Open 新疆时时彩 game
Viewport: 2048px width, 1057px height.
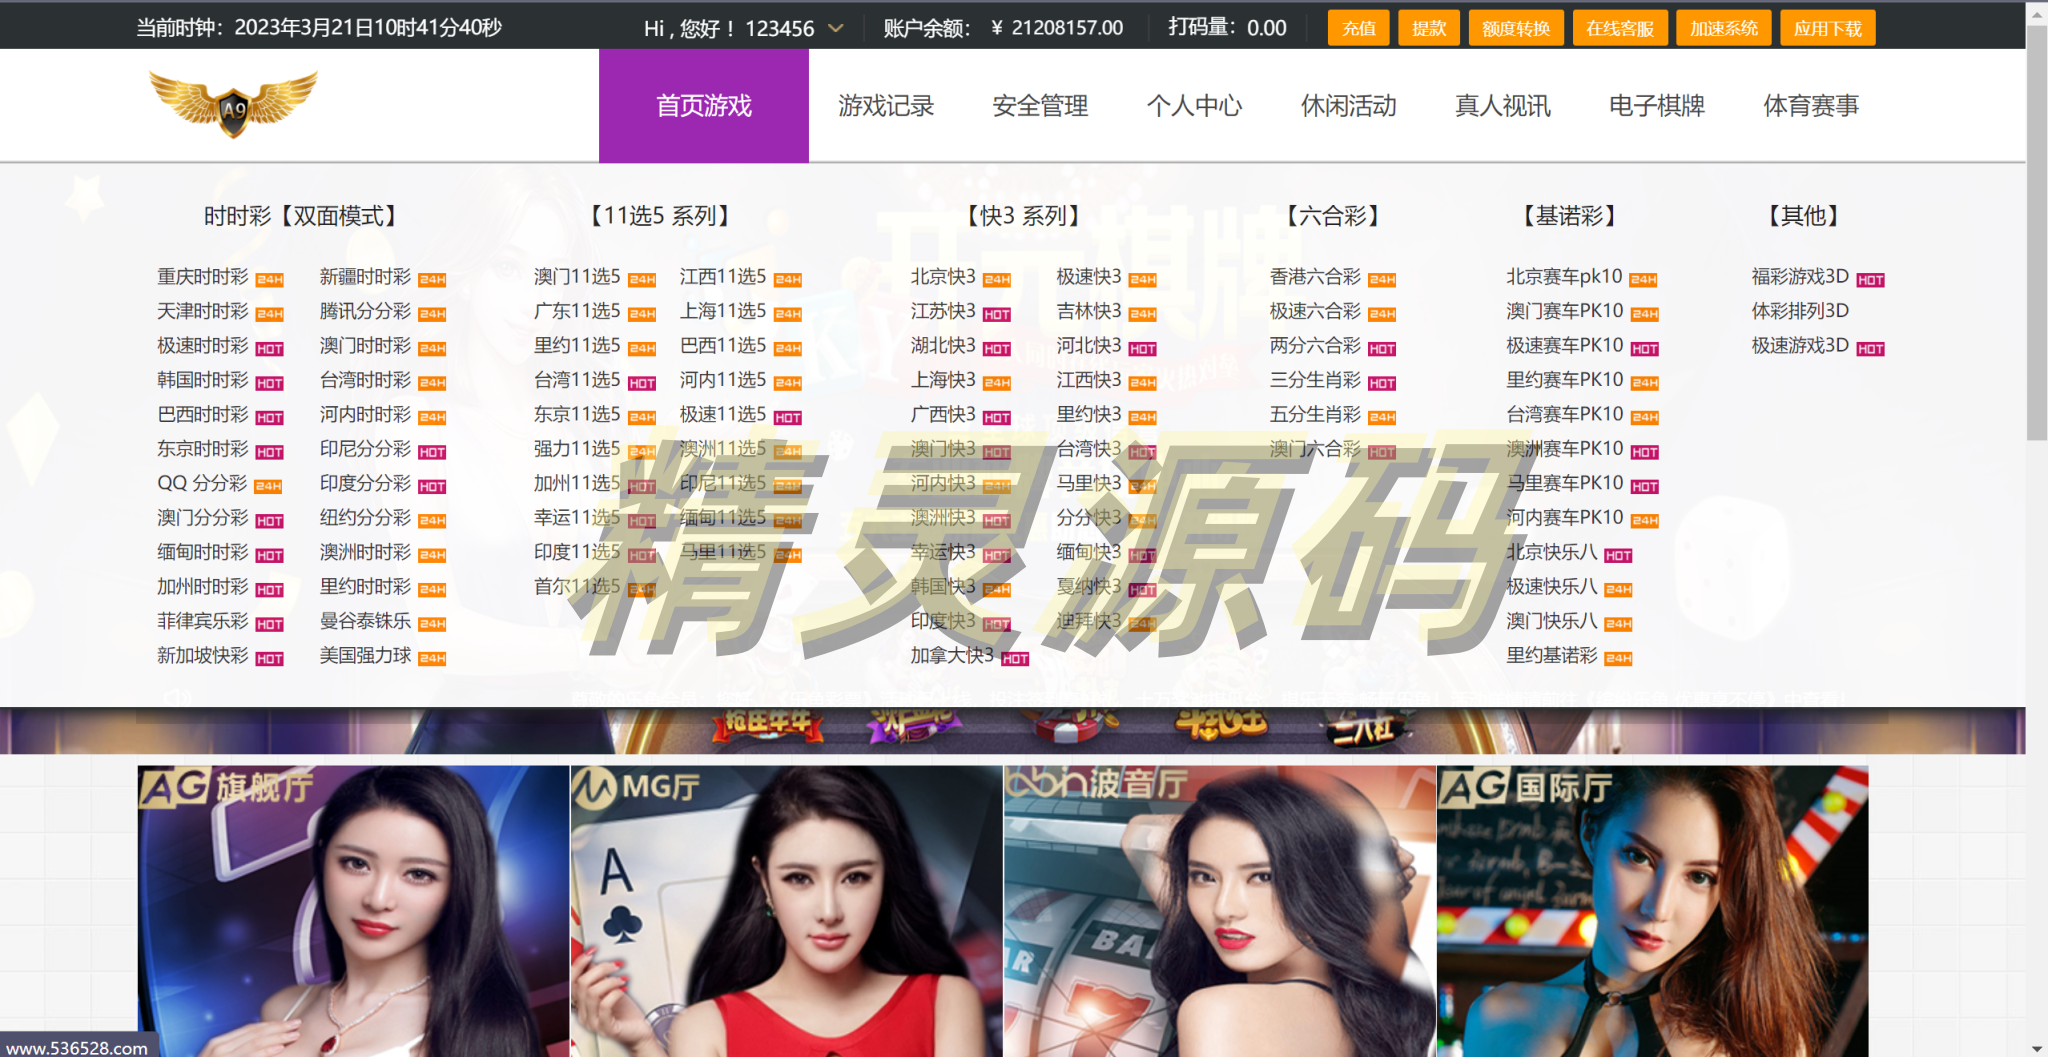[365, 277]
